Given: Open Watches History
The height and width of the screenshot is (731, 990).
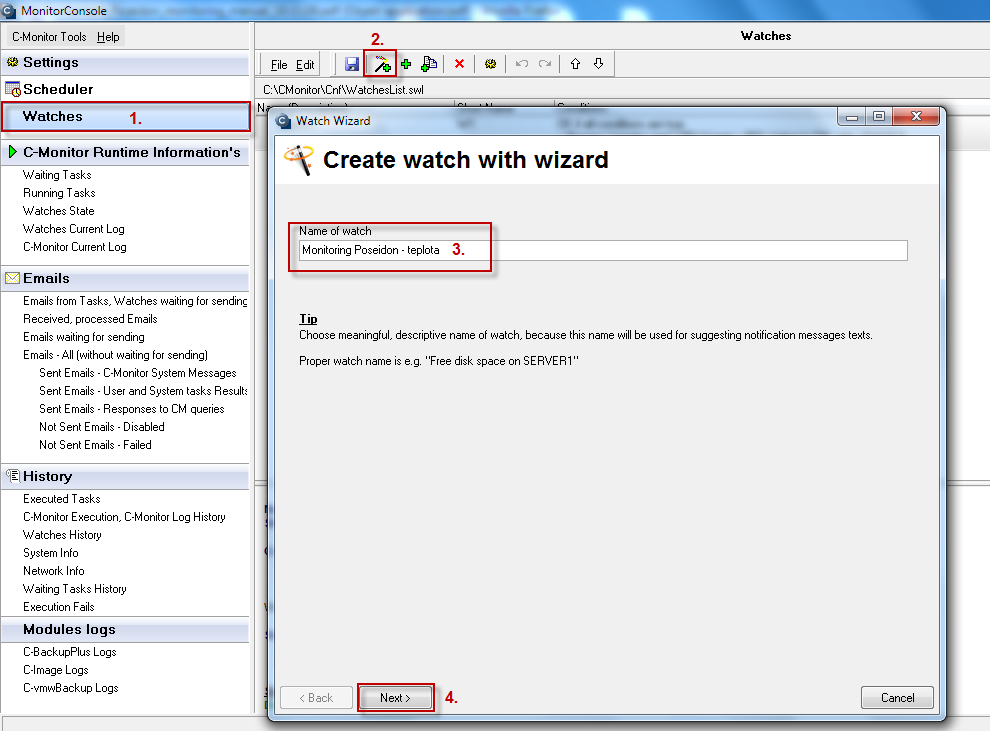Looking at the screenshot, I should [x=62, y=535].
